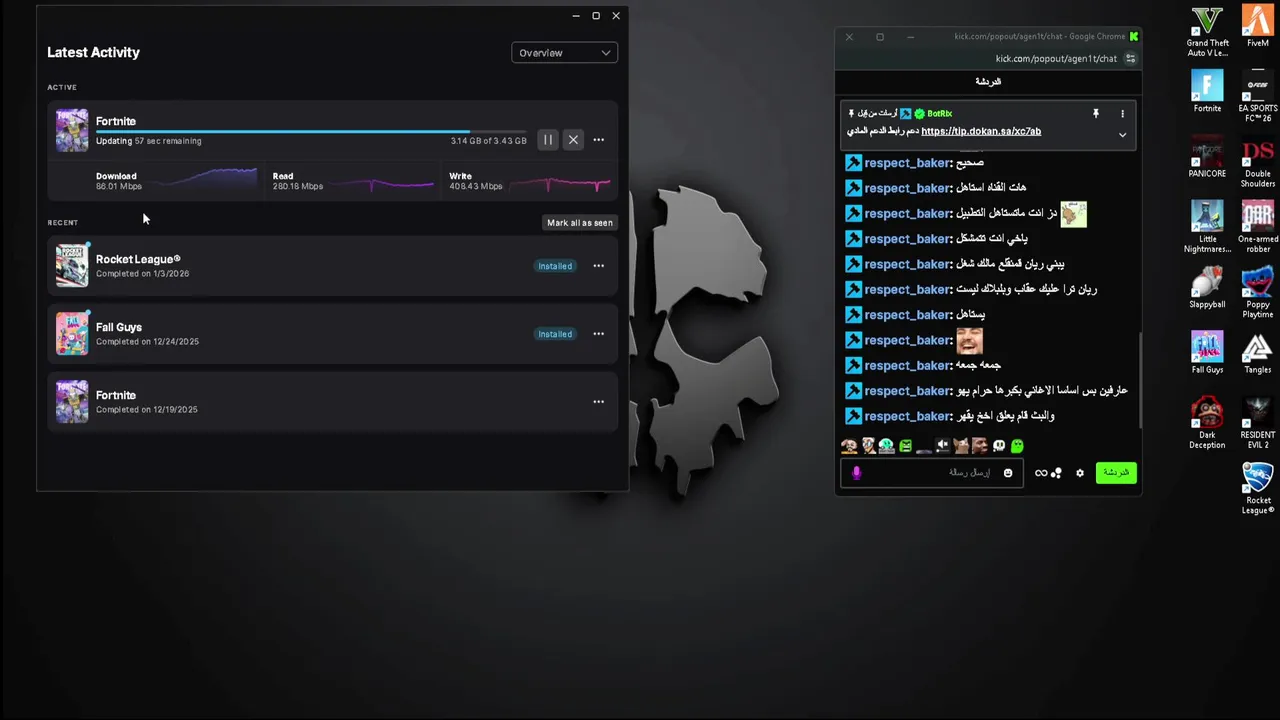Click the purple microphone icon in chat input

tap(856, 473)
